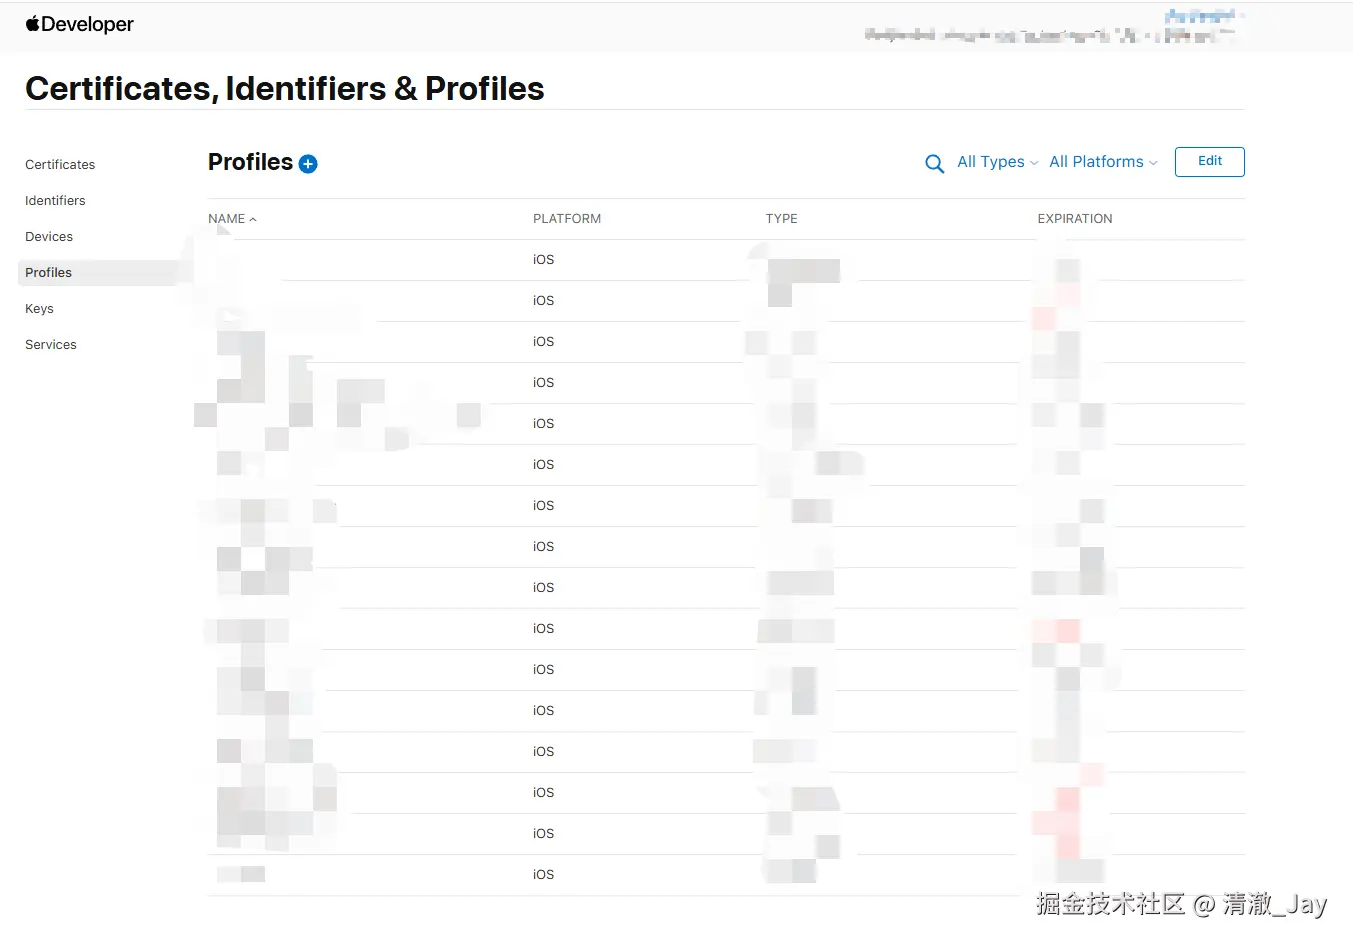Screen dimensions: 1353x944
Task: Select the last iOS profile row
Action: pyautogui.click(x=726, y=875)
